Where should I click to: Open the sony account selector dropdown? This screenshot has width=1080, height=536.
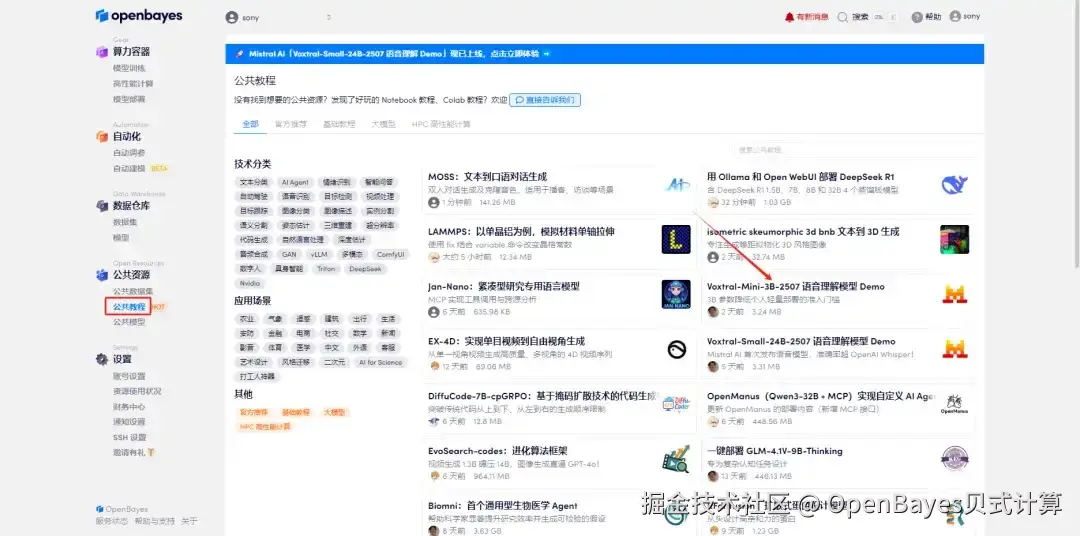(x=279, y=17)
